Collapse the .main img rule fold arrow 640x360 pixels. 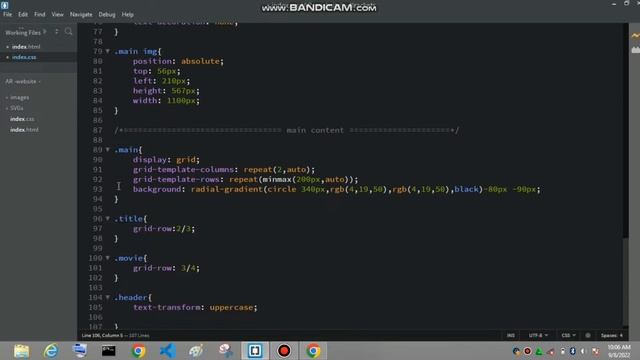point(108,51)
